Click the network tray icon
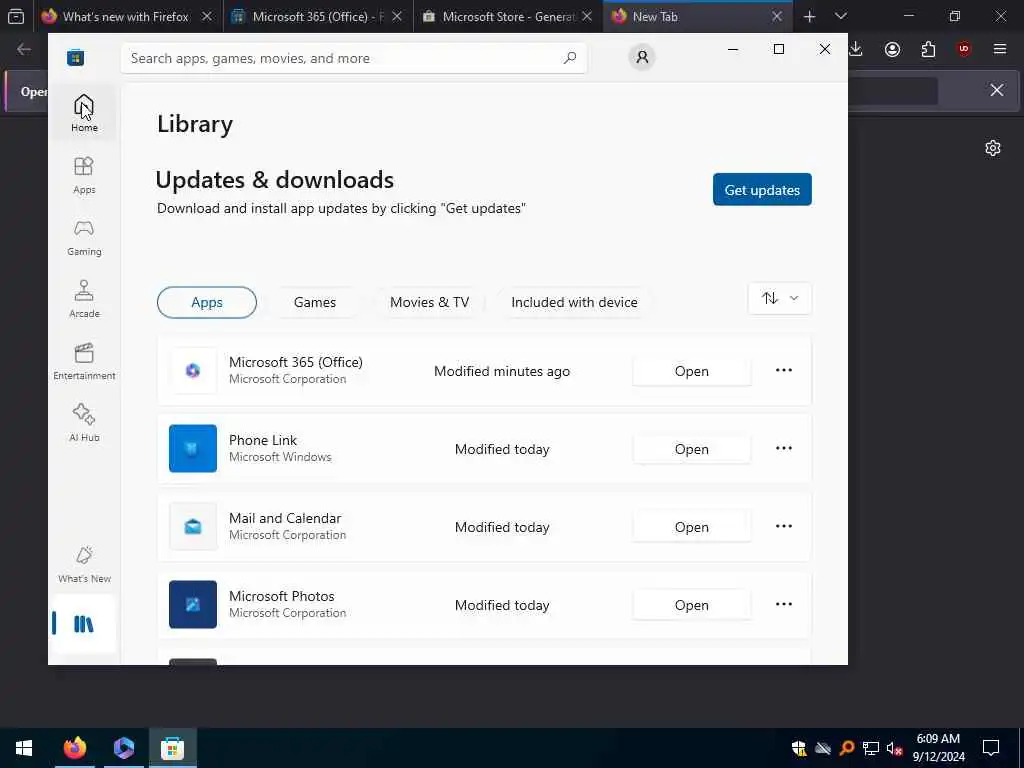The height and width of the screenshot is (768, 1024). click(x=871, y=748)
